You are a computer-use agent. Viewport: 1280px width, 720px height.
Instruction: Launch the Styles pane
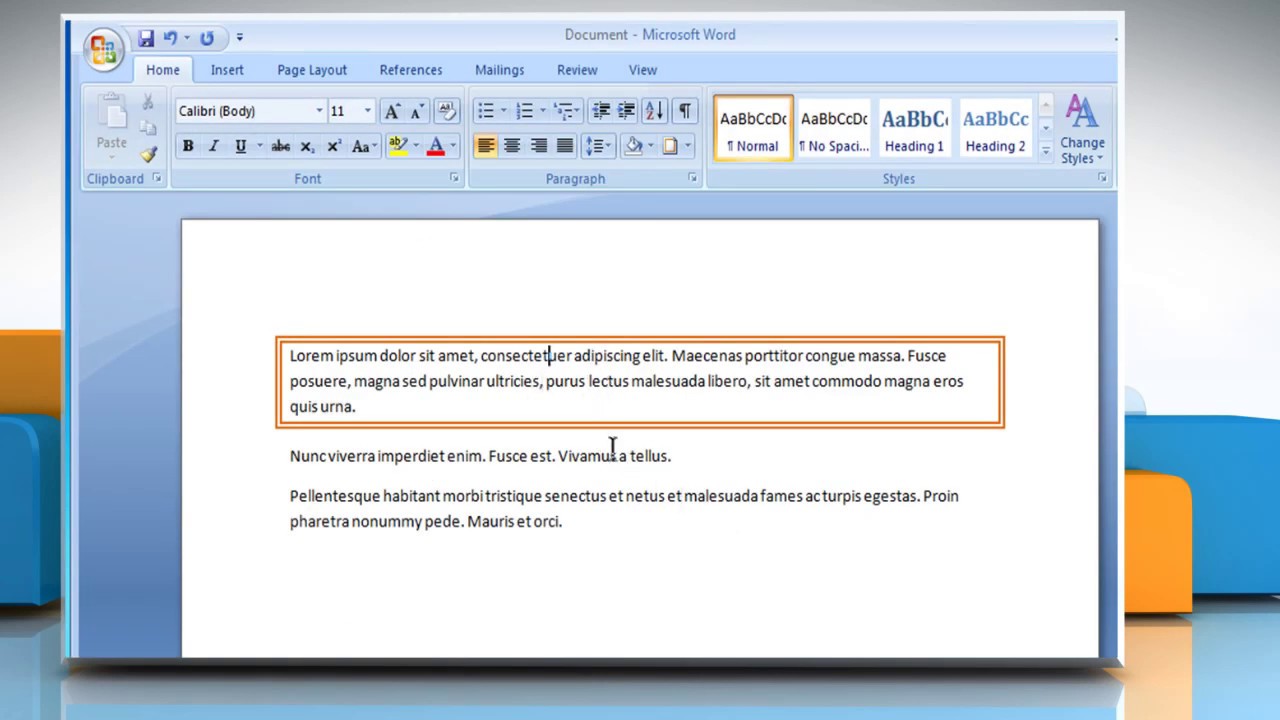[1102, 178]
